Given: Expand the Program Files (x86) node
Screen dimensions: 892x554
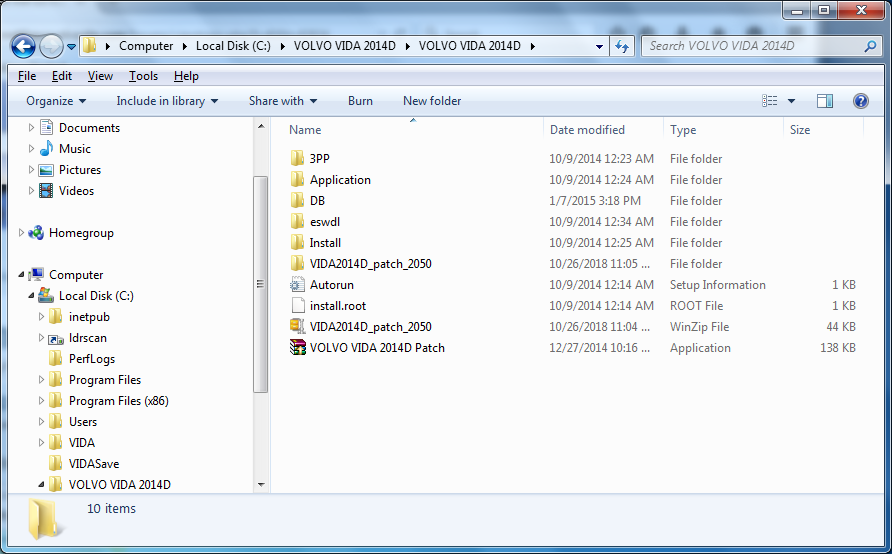Looking at the screenshot, I should [41, 400].
